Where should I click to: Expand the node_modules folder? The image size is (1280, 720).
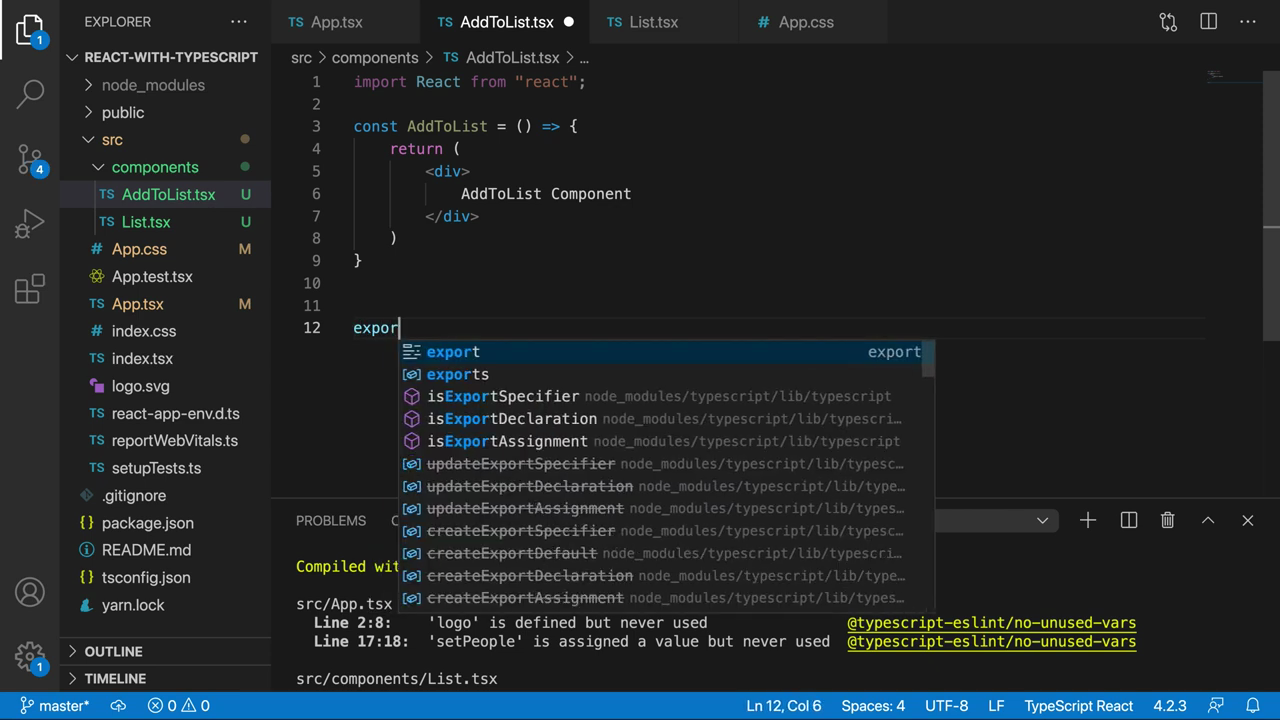pos(165,85)
